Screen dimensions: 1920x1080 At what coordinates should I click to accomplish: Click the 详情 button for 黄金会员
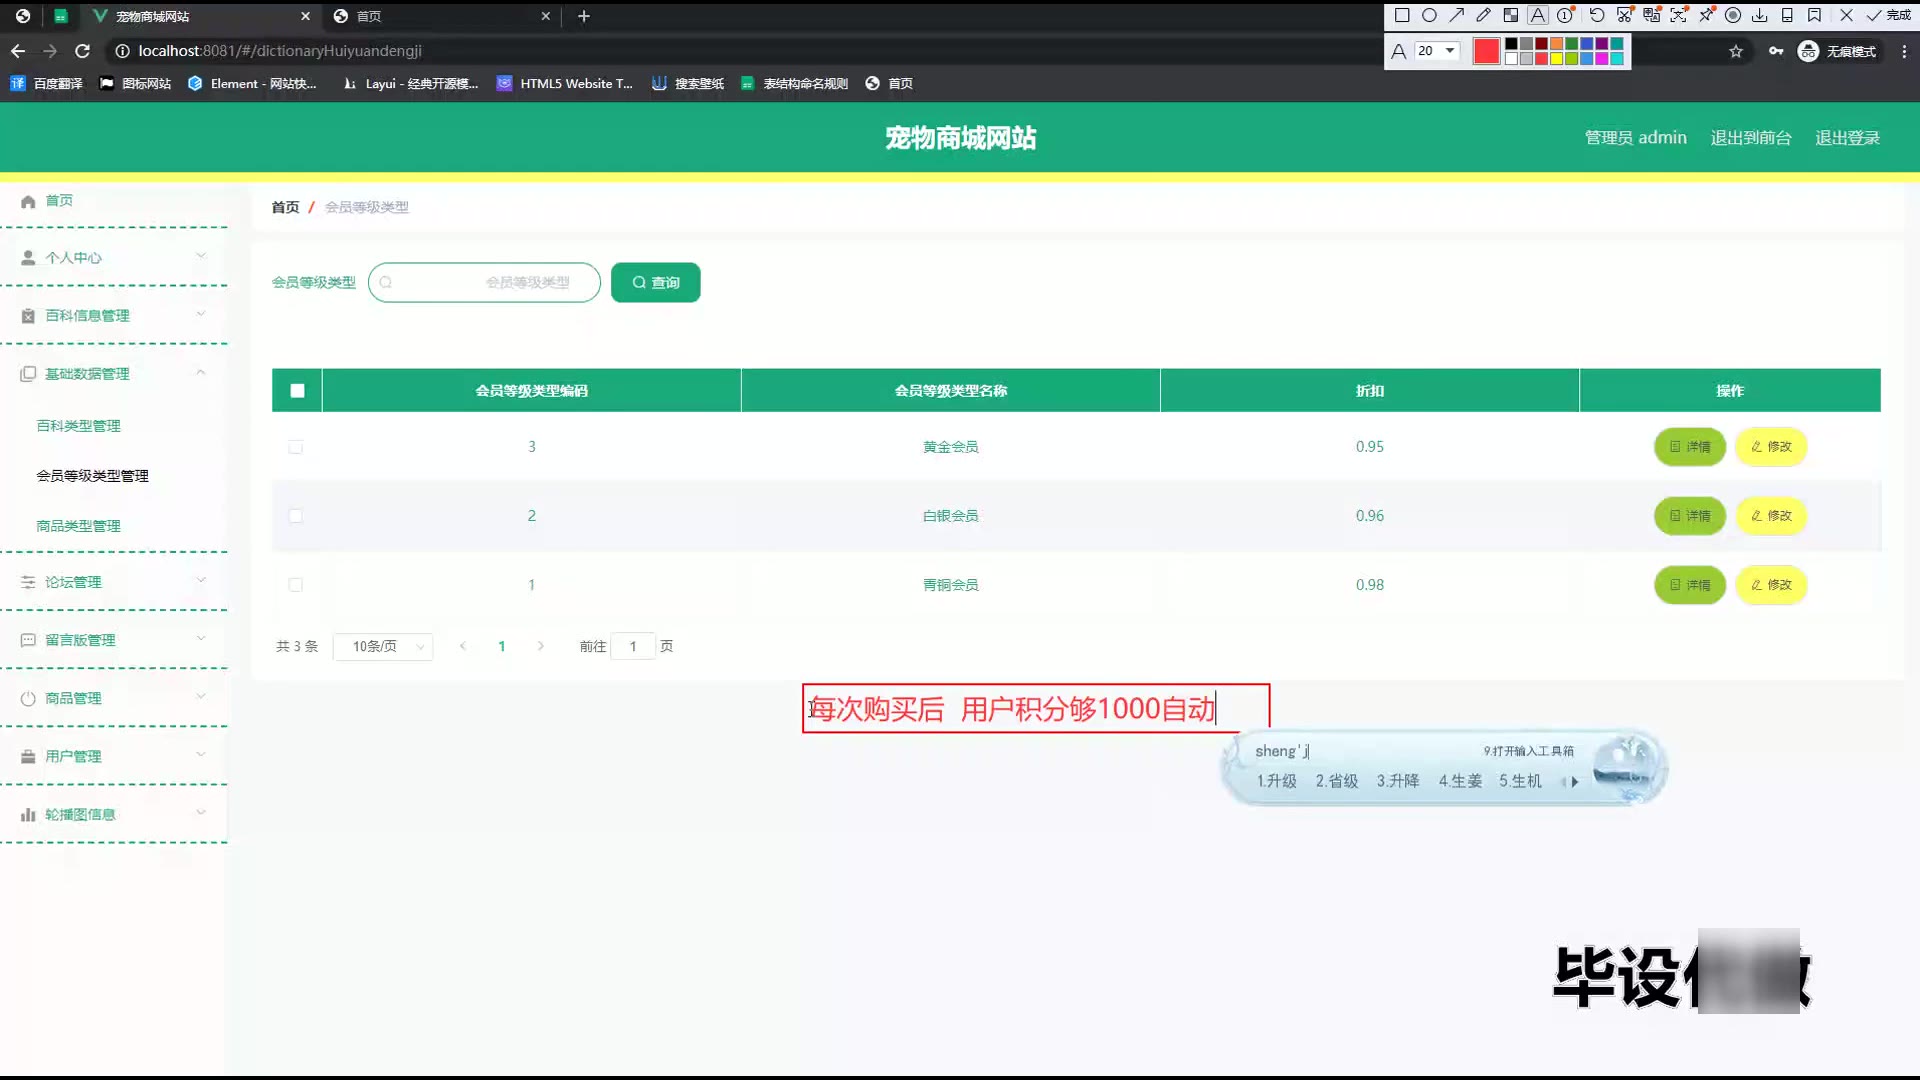pos(1690,447)
